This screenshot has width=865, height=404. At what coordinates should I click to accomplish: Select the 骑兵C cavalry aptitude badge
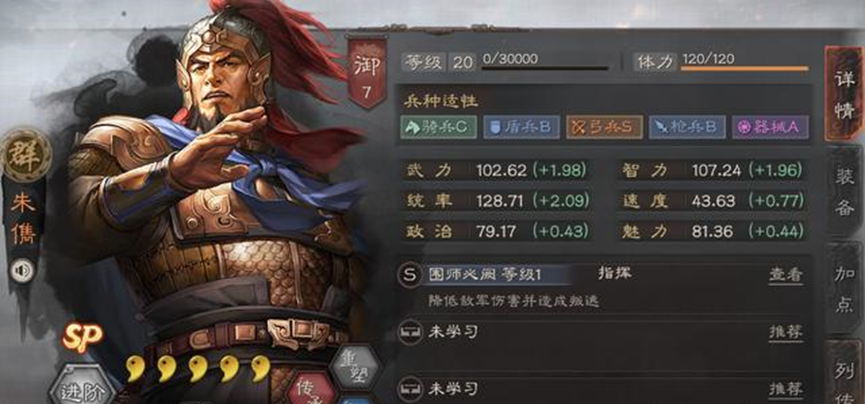439,127
